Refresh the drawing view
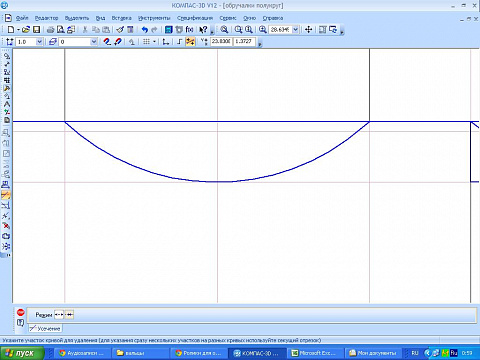Screen dimensions: 480x360 333,30
